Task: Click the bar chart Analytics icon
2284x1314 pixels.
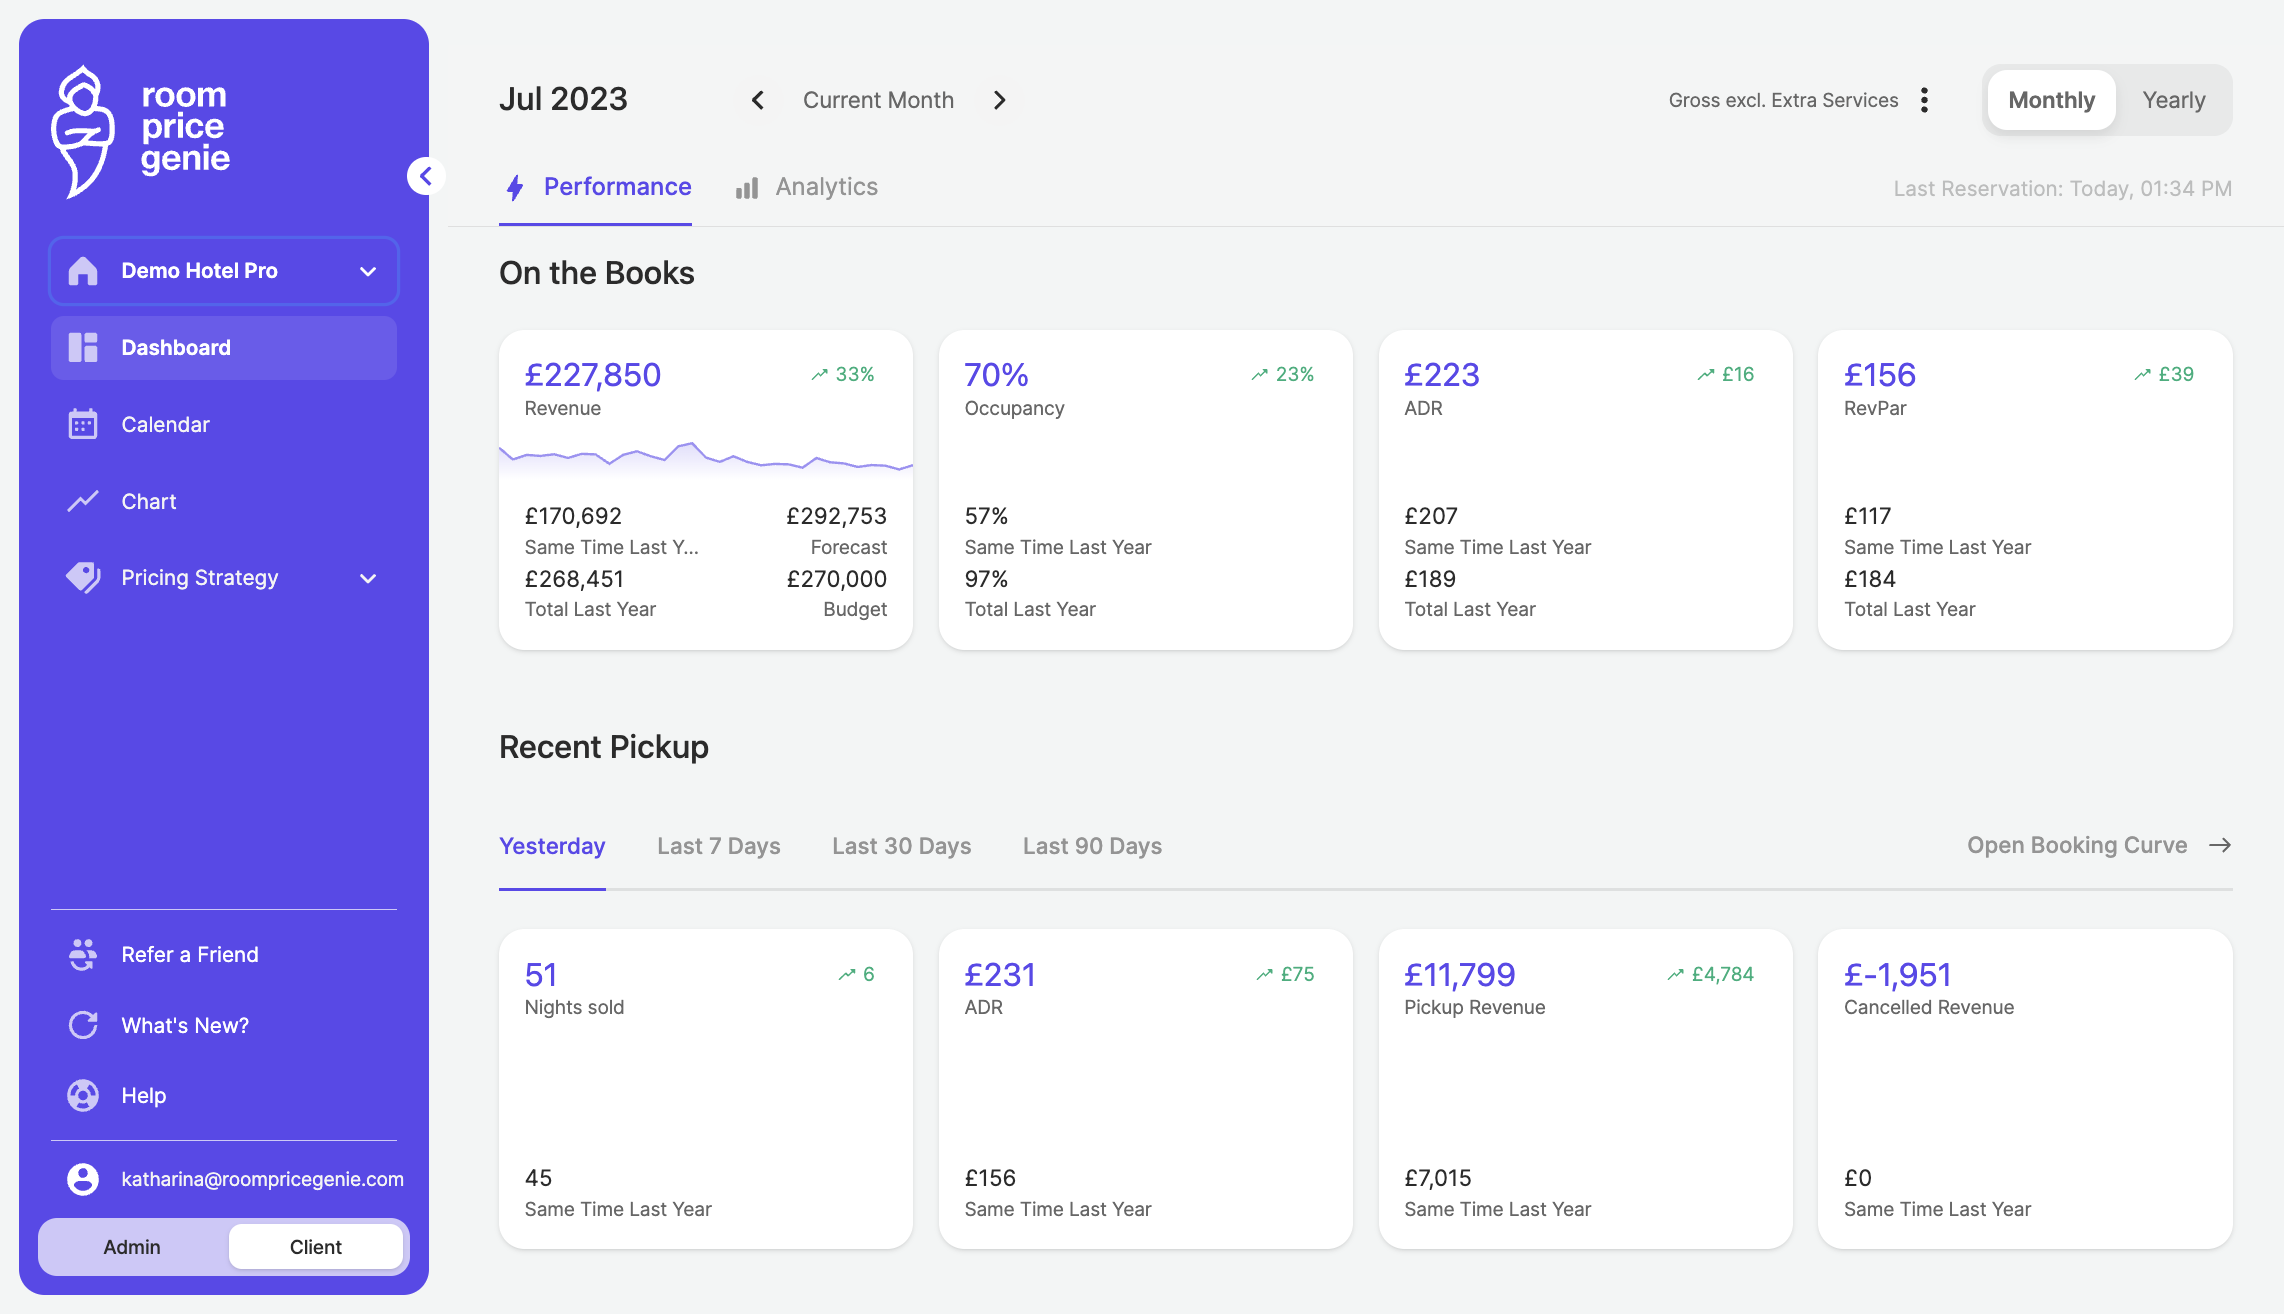Action: tap(747, 188)
